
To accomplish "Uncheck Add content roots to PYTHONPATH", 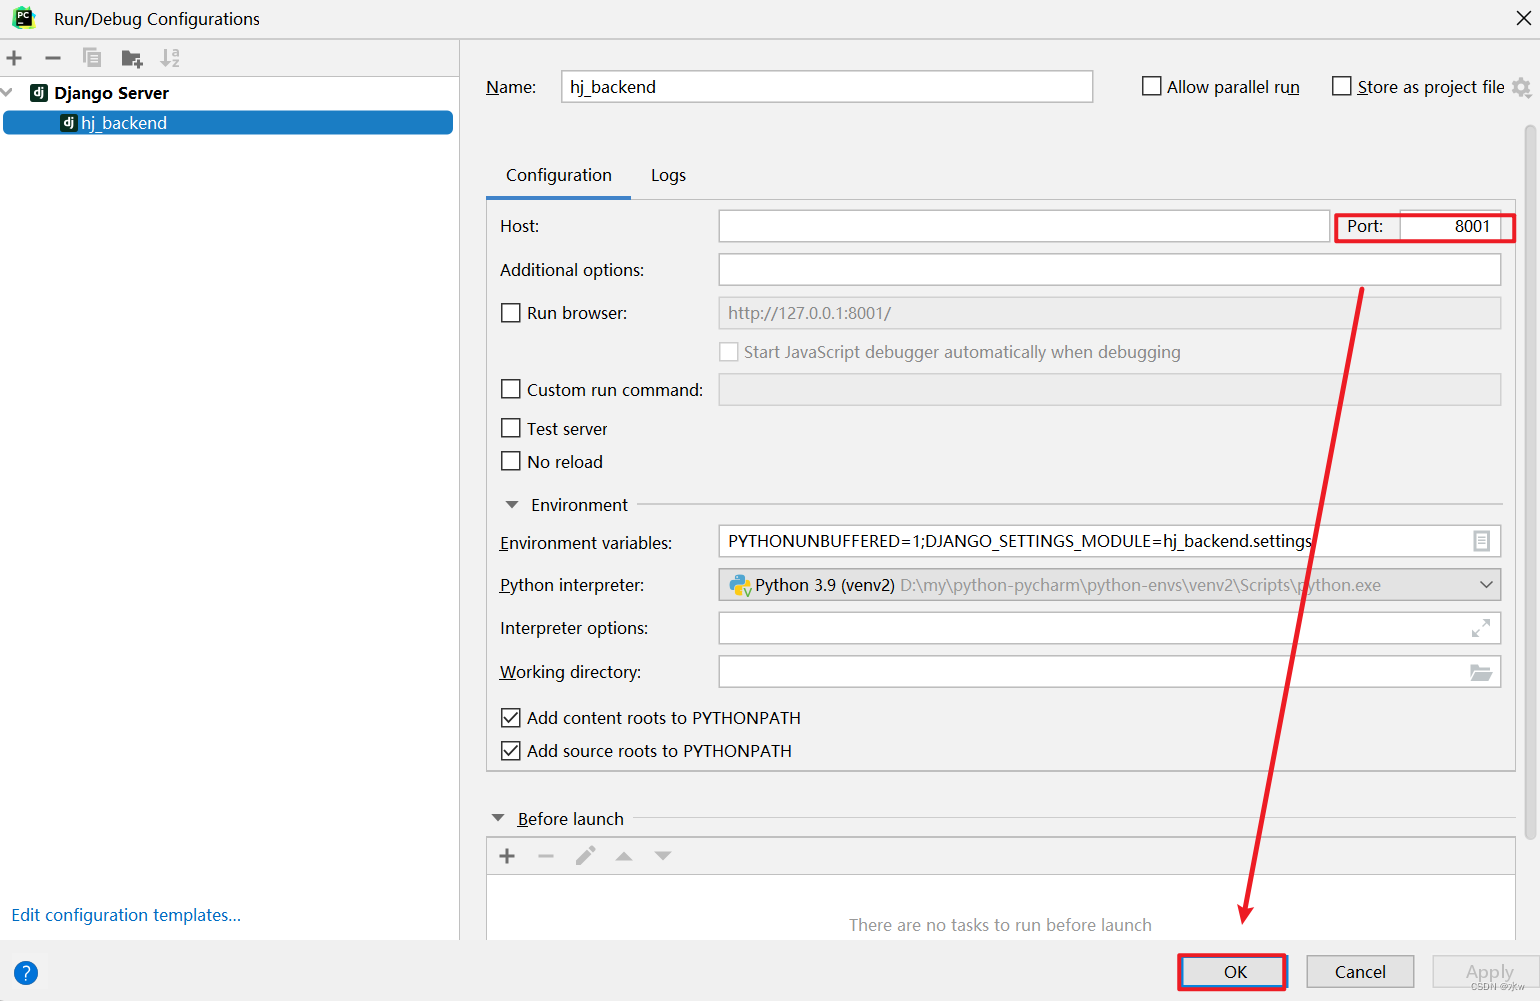I will 511,718.
